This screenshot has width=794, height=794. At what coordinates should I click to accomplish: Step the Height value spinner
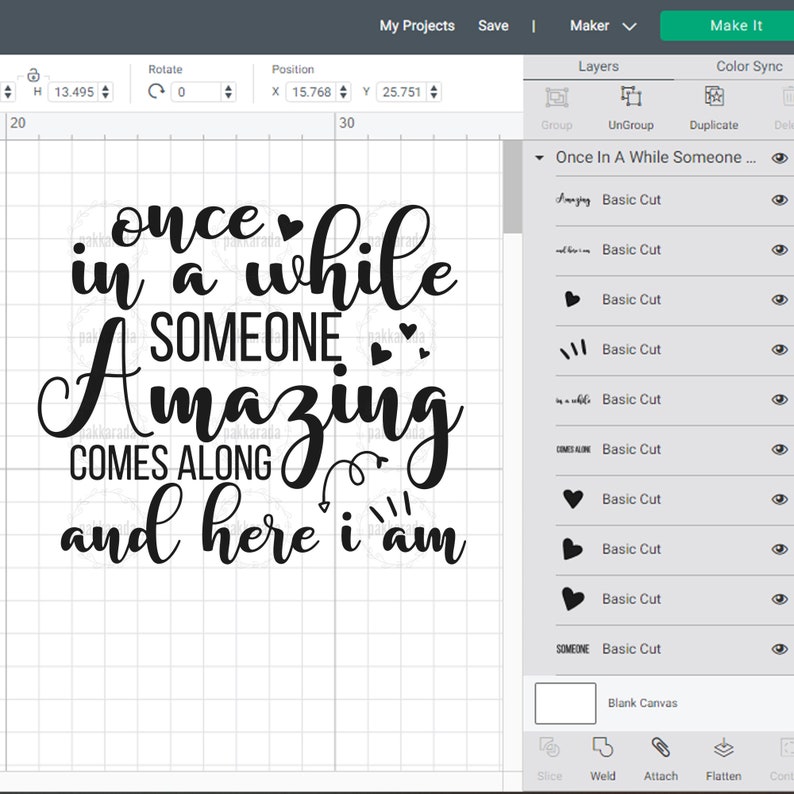tap(105, 92)
